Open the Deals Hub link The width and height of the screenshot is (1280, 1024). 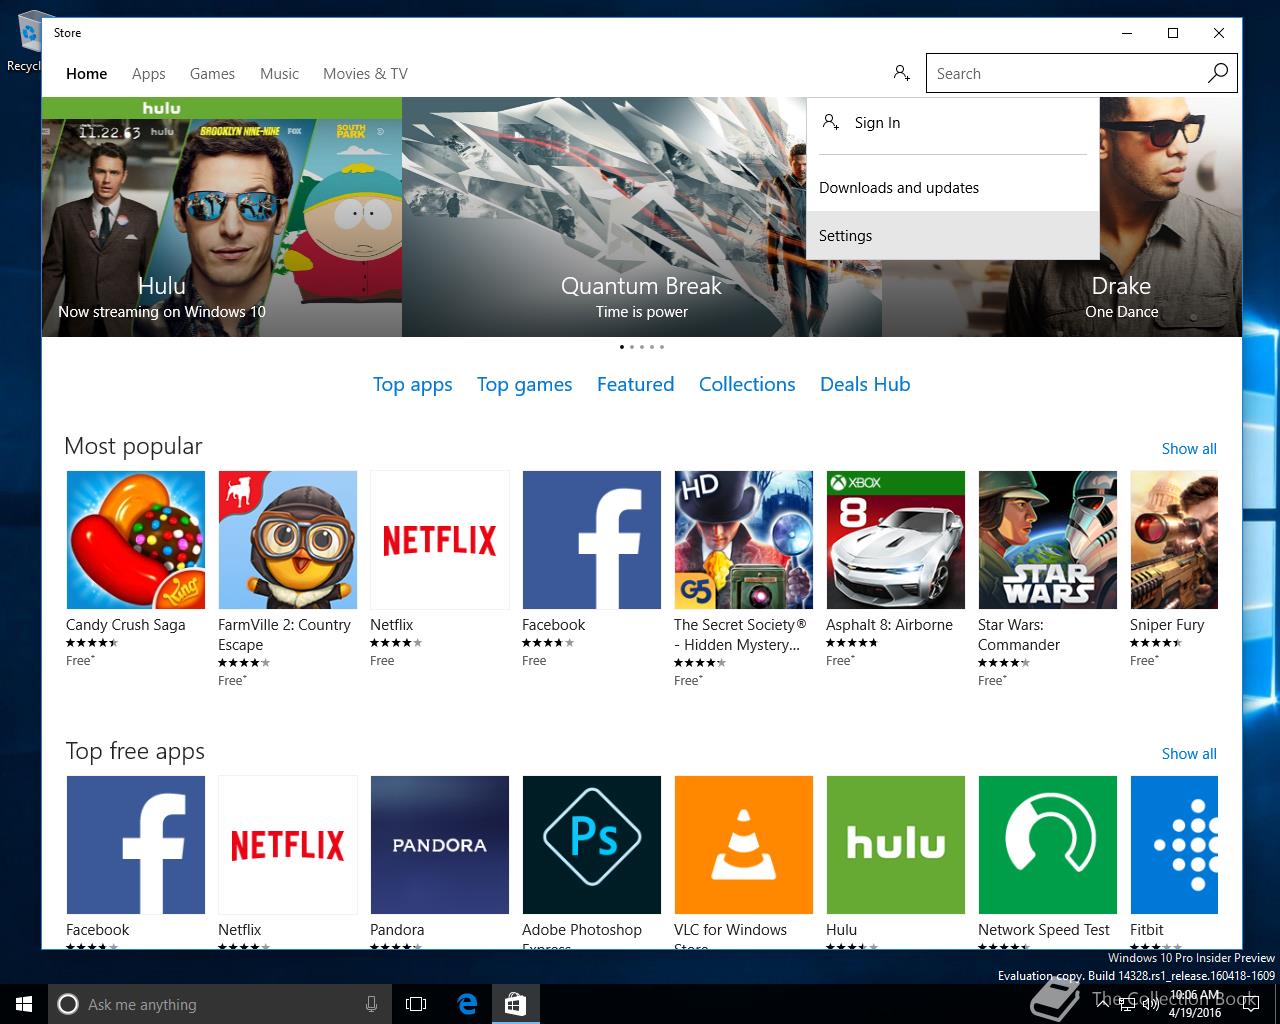coord(865,384)
